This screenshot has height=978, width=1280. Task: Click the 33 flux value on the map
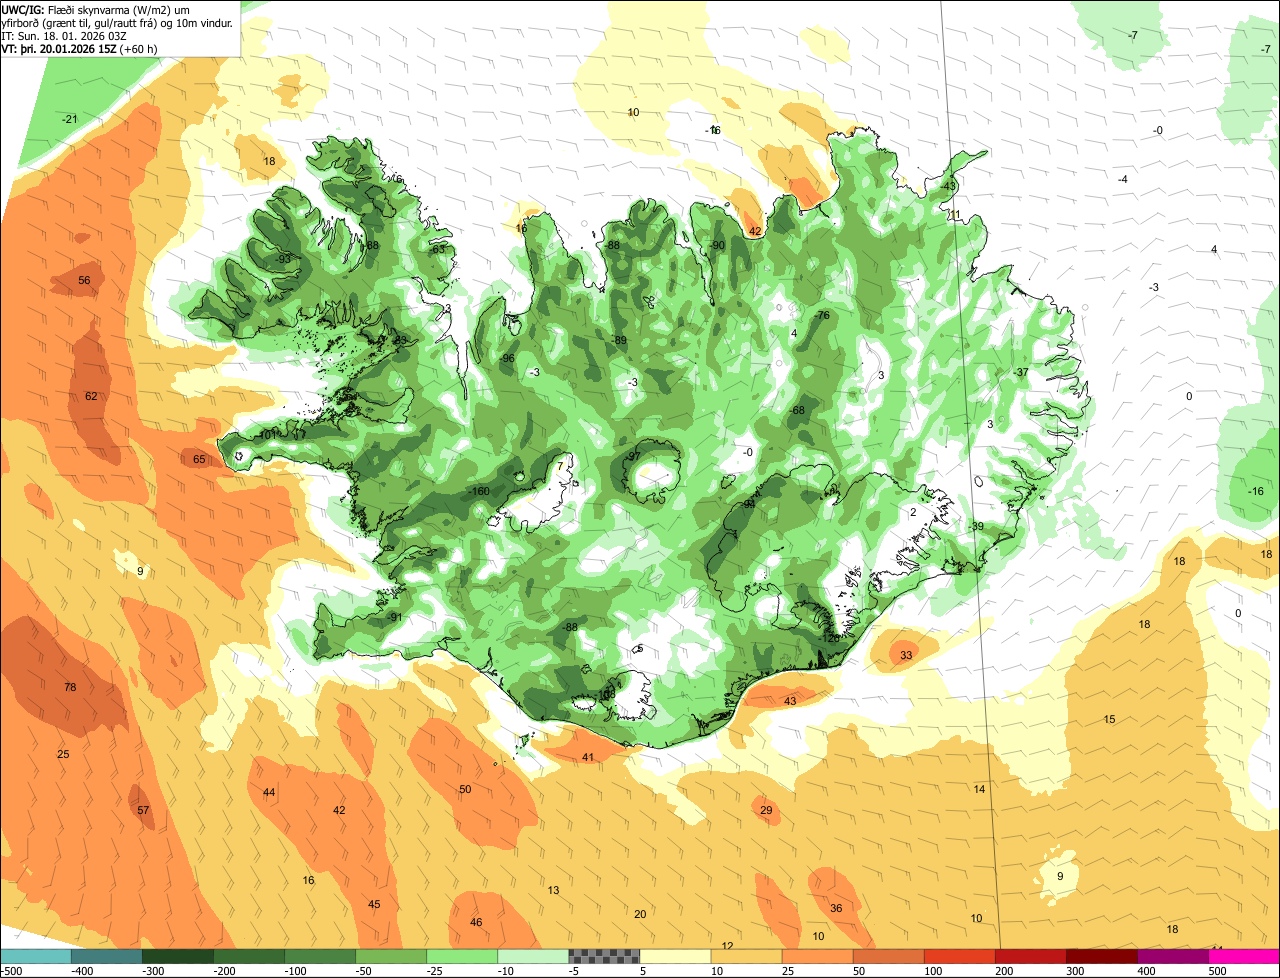906,655
